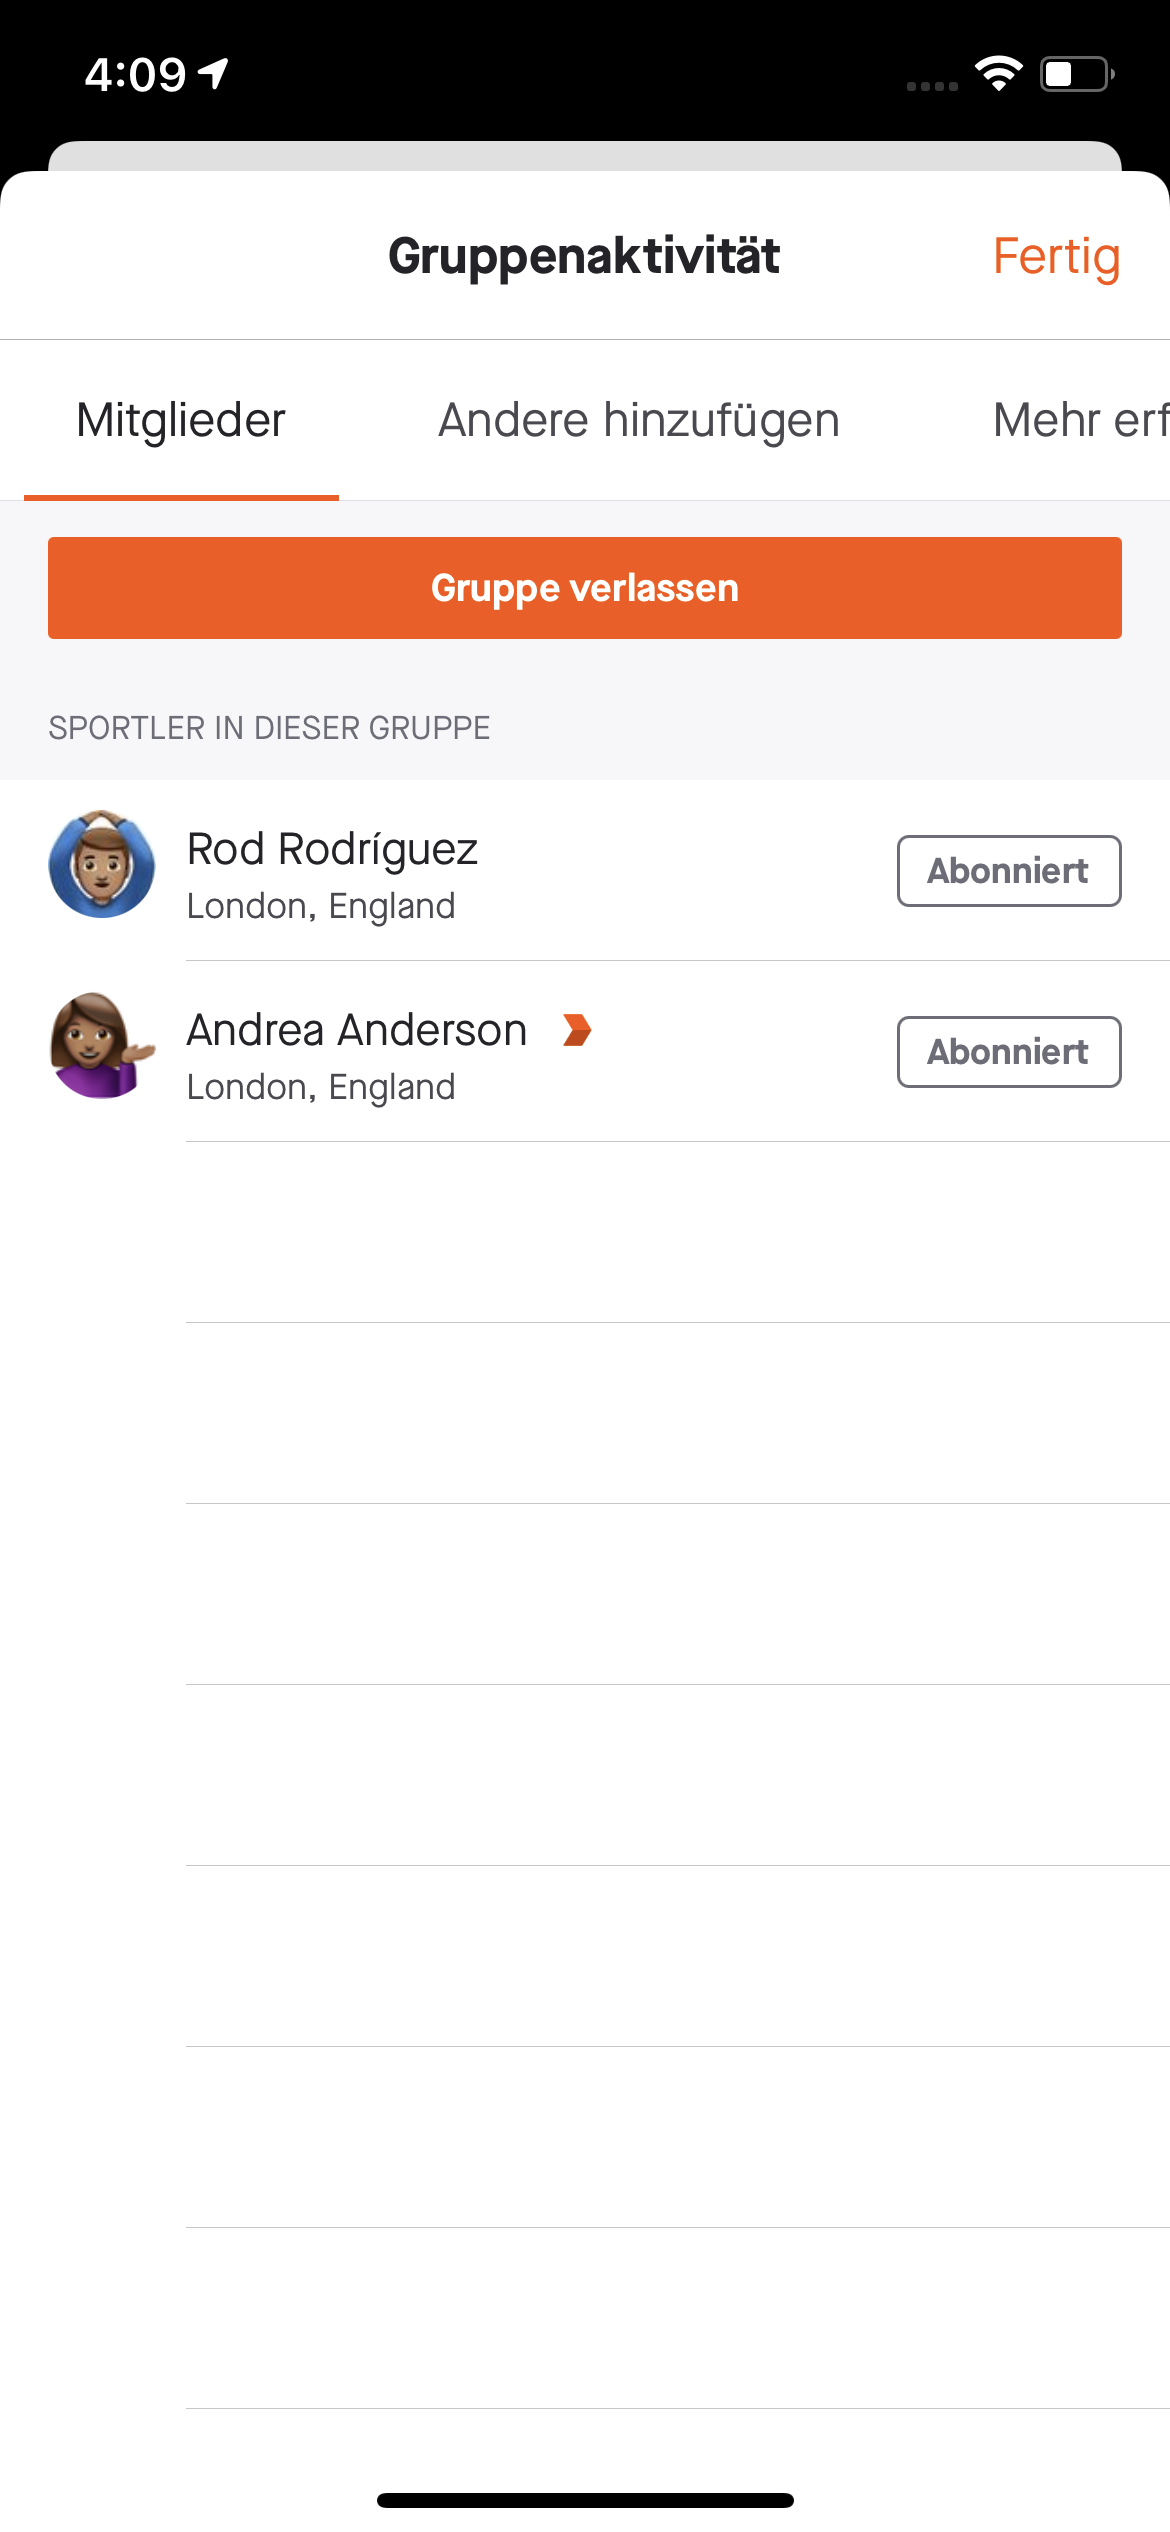Switch to the Mitglieder tab
The image size is (1170, 2532).
(x=181, y=420)
